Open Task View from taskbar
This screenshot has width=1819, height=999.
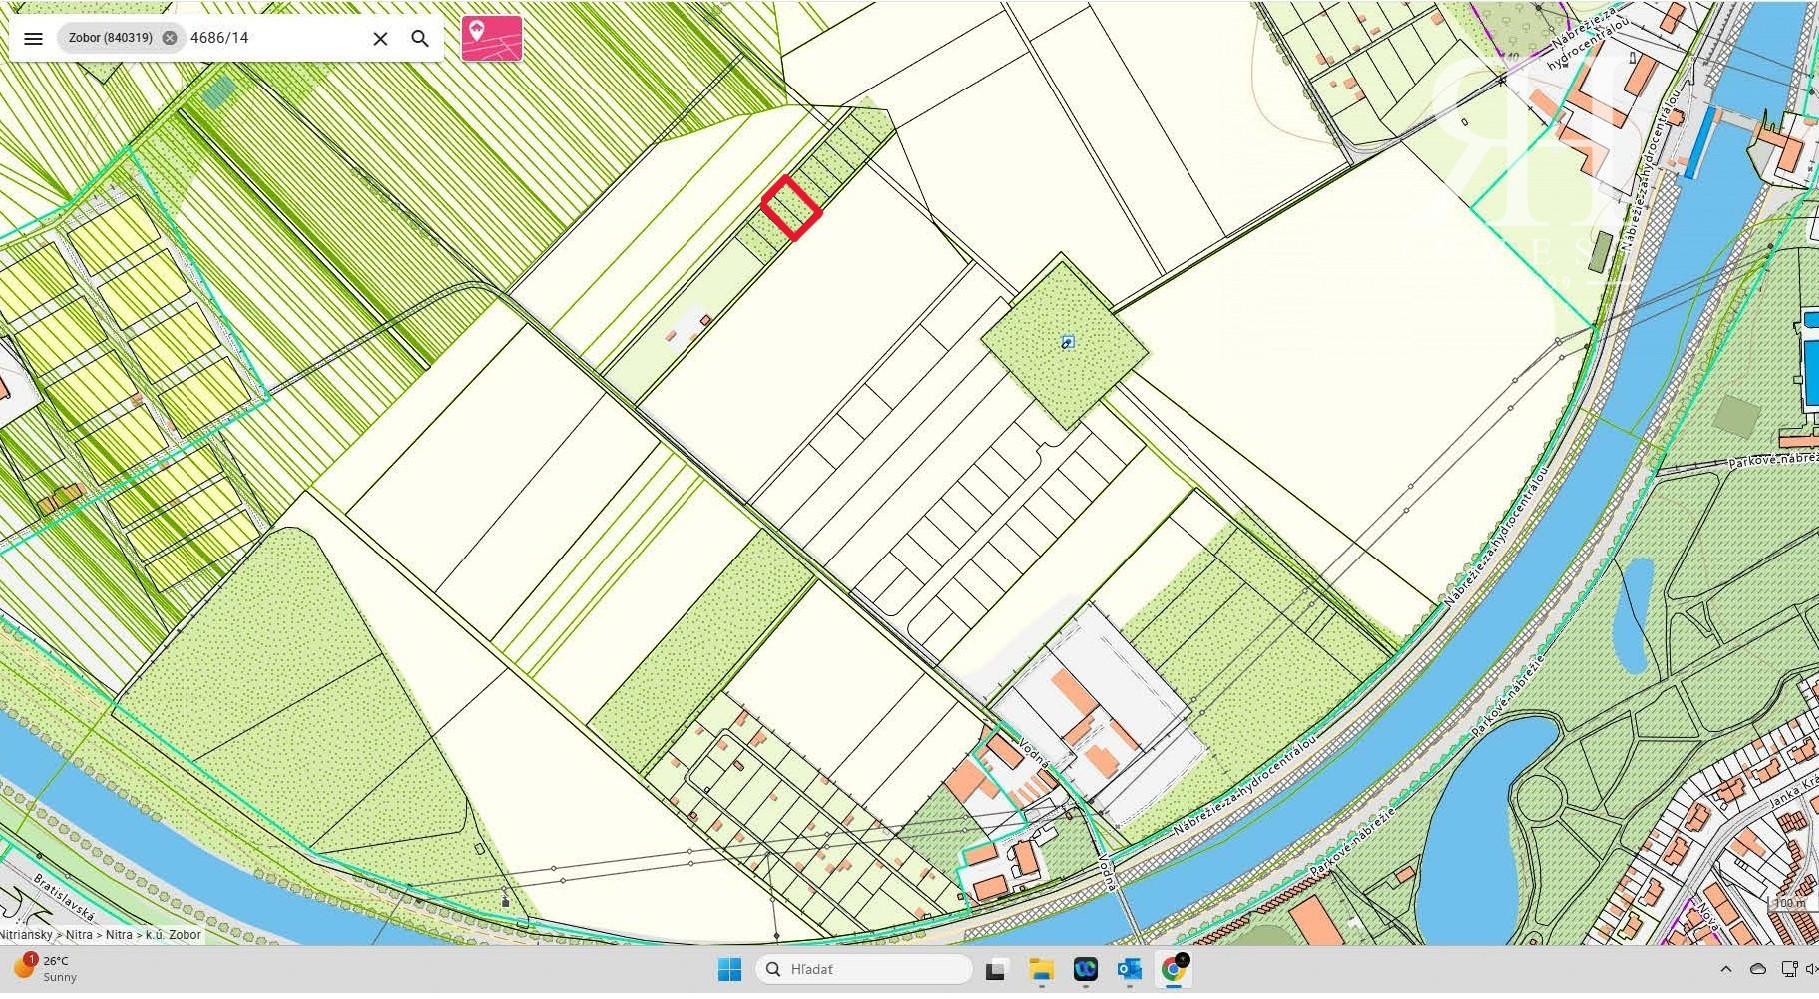[x=995, y=969]
